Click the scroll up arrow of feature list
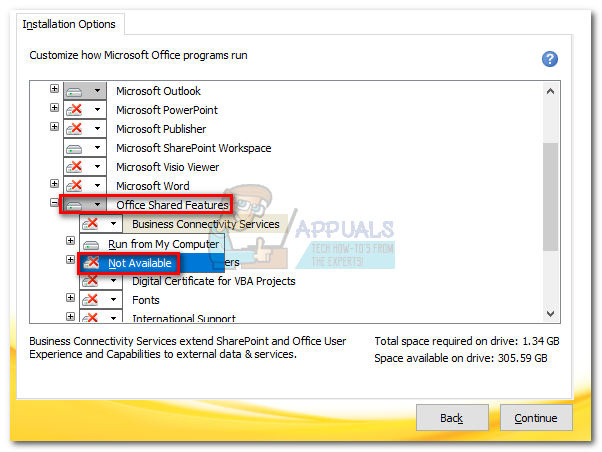Viewport: 602px width, 452px height. (x=550, y=91)
